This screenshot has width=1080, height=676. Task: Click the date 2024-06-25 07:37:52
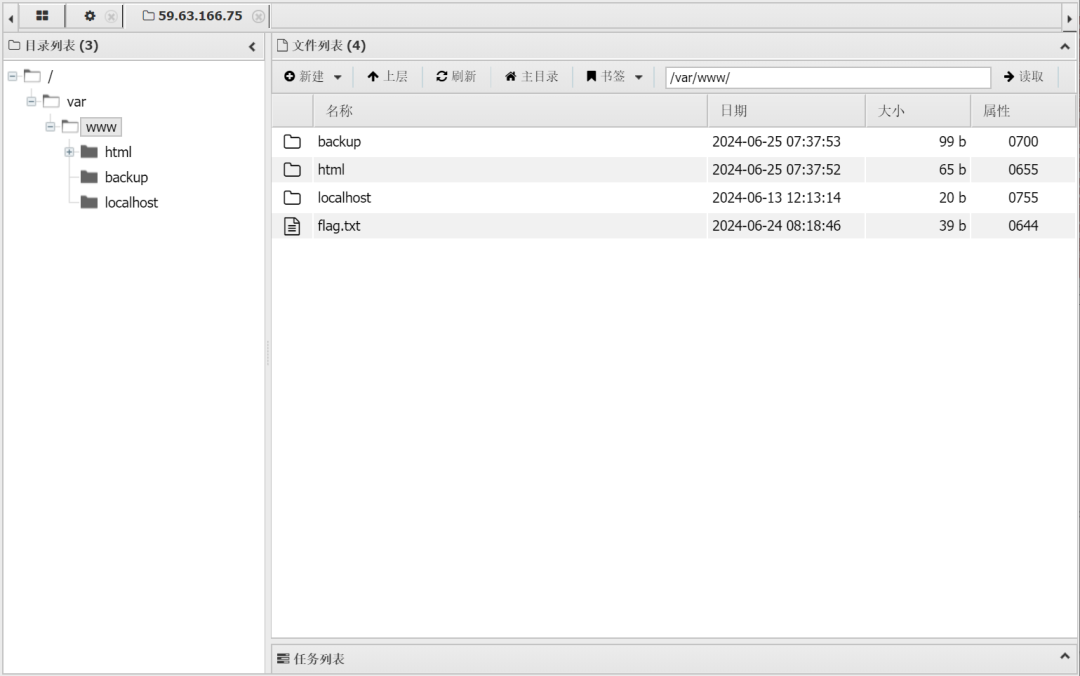(776, 170)
